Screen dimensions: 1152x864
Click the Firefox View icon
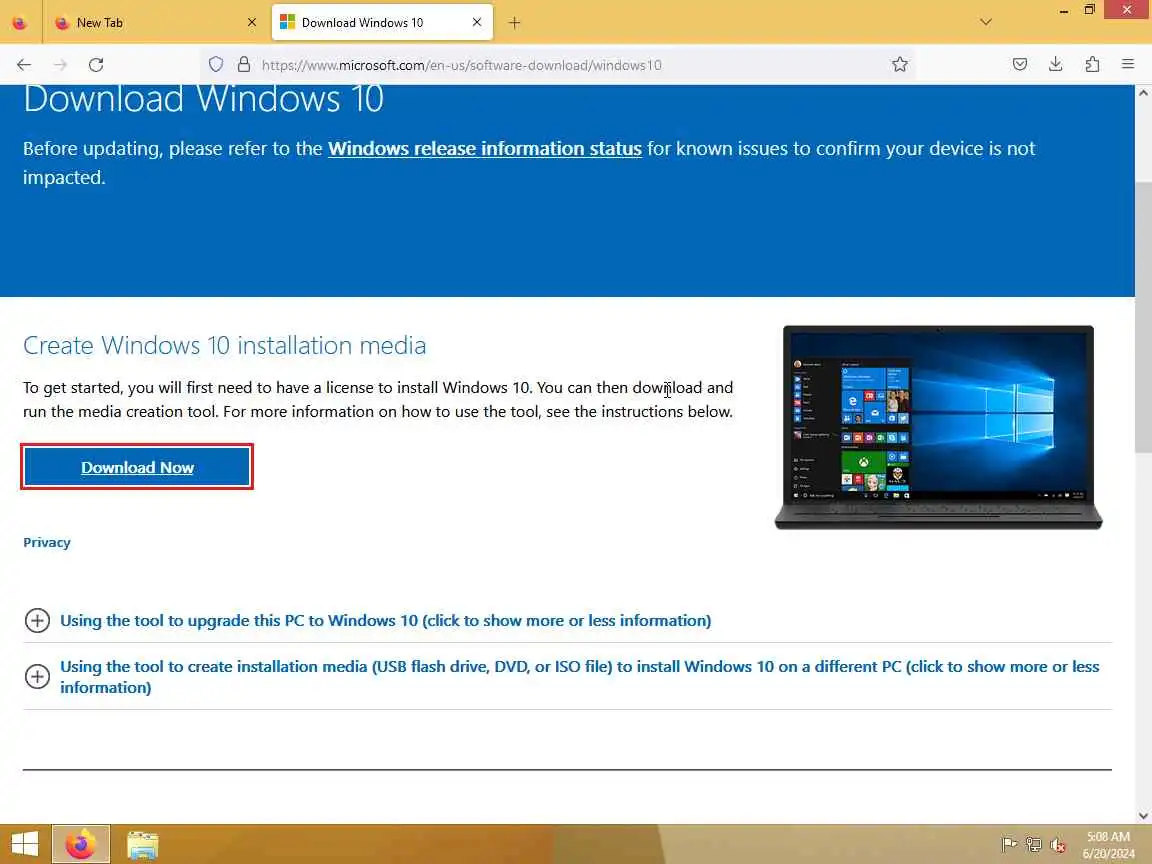pyautogui.click(x=20, y=23)
